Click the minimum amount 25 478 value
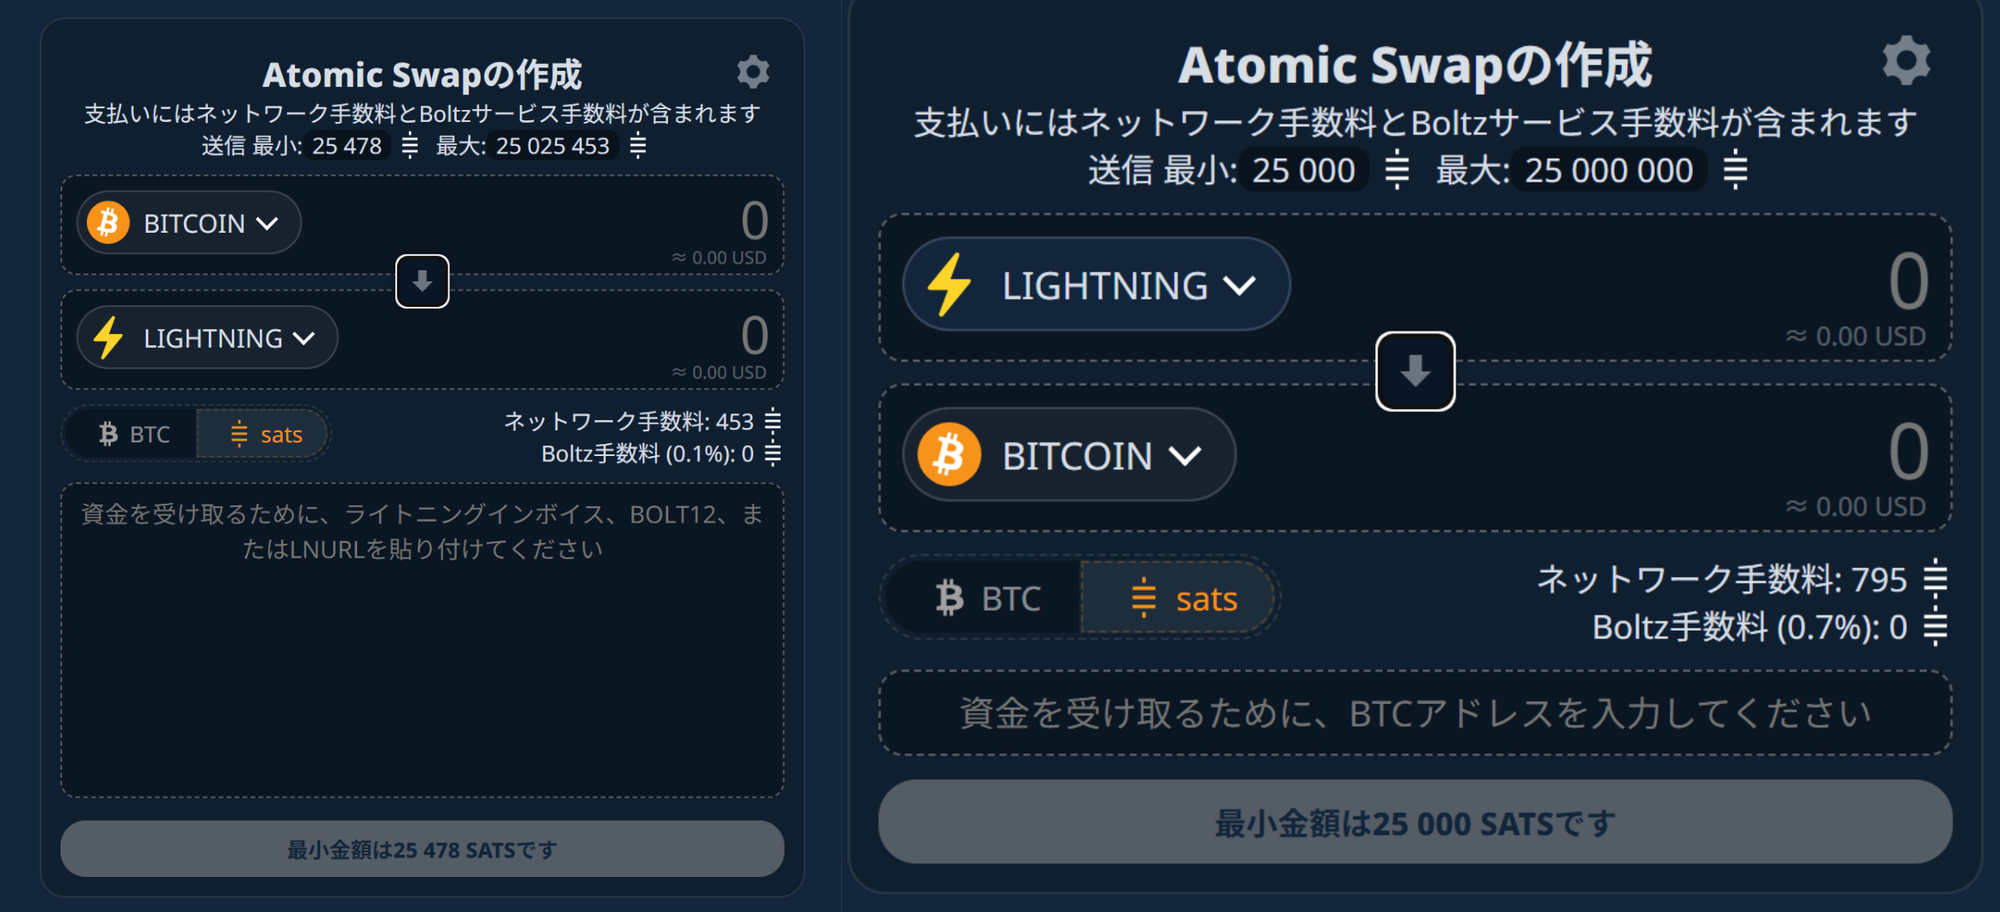This screenshot has height=912, width=2000. [x=346, y=146]
